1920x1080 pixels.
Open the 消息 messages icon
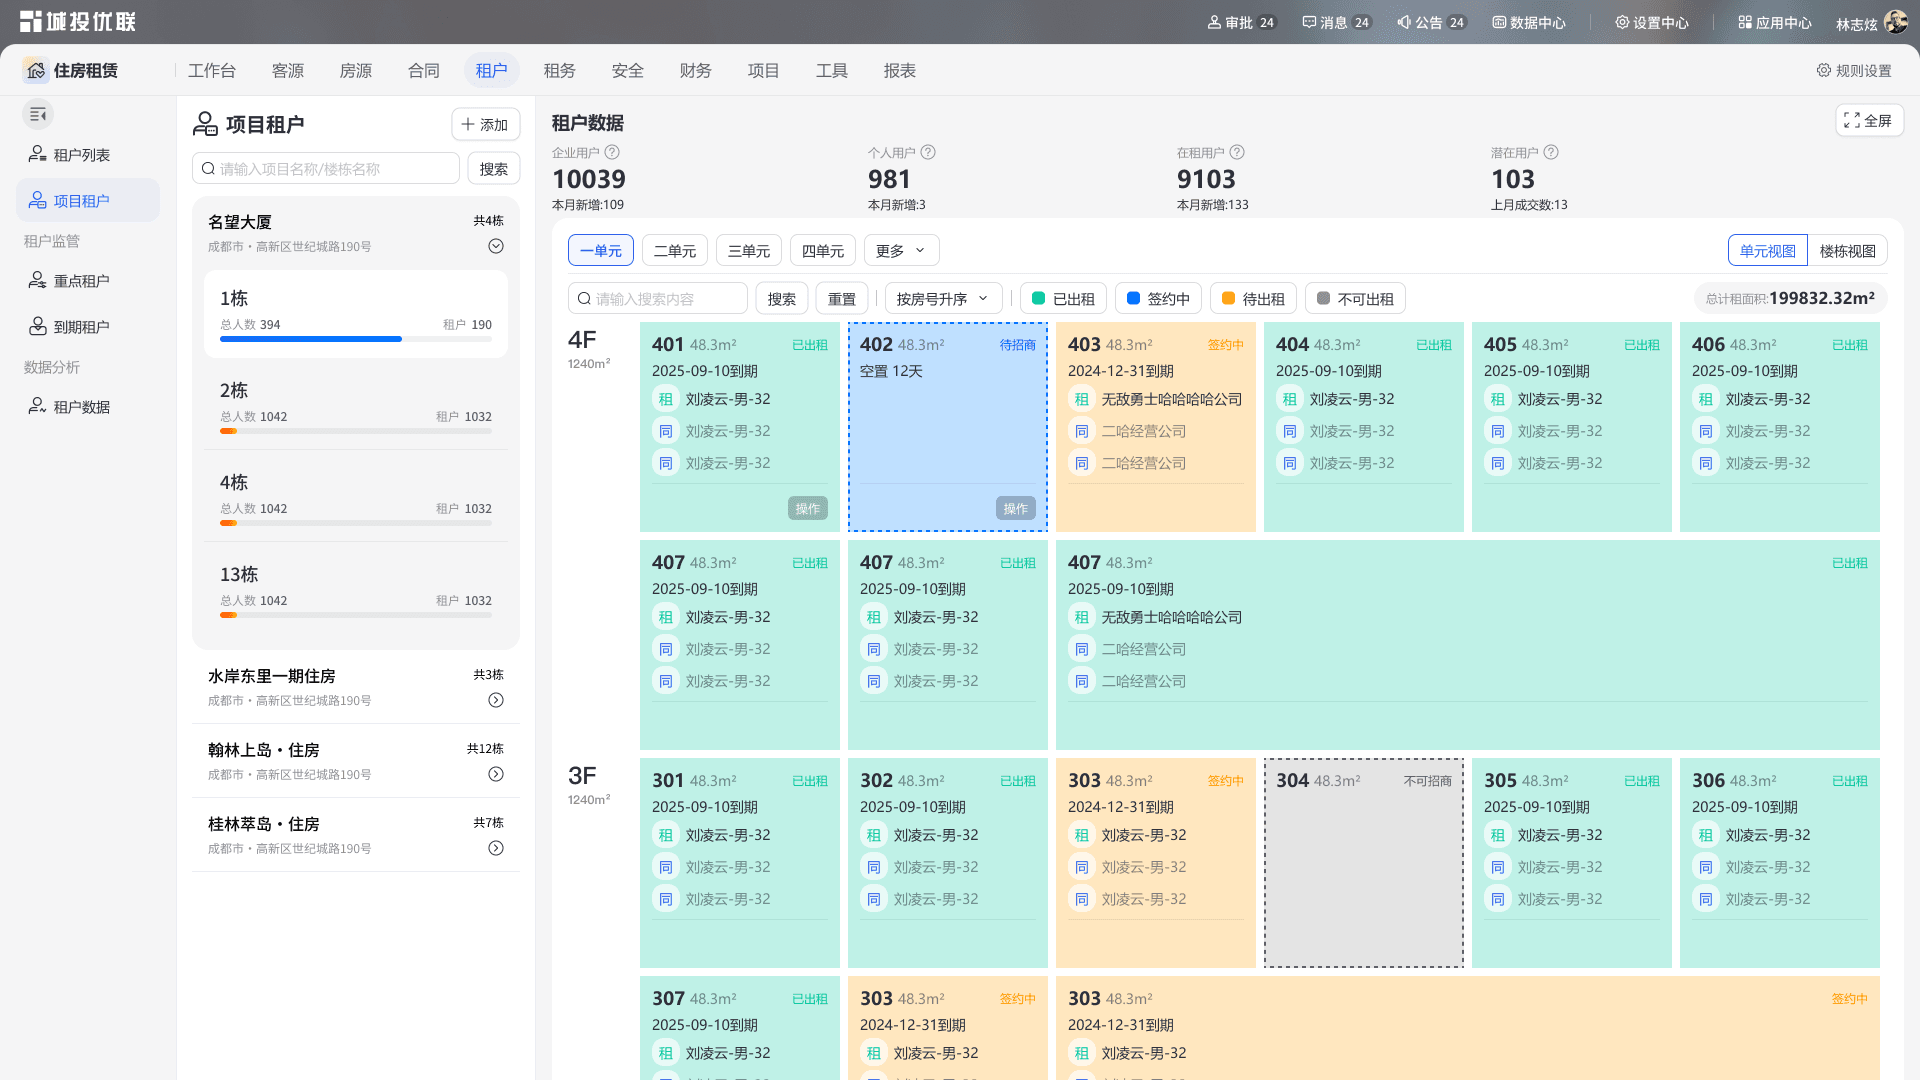click(1309, 22)
